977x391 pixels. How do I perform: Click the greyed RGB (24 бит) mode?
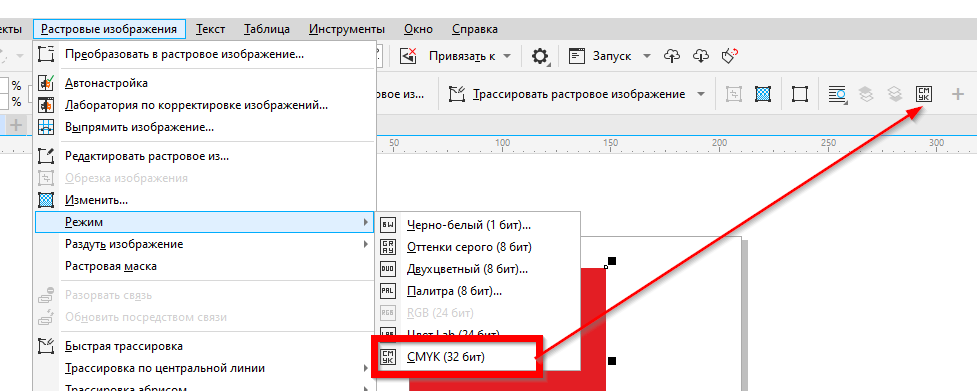tap(477, 313)
